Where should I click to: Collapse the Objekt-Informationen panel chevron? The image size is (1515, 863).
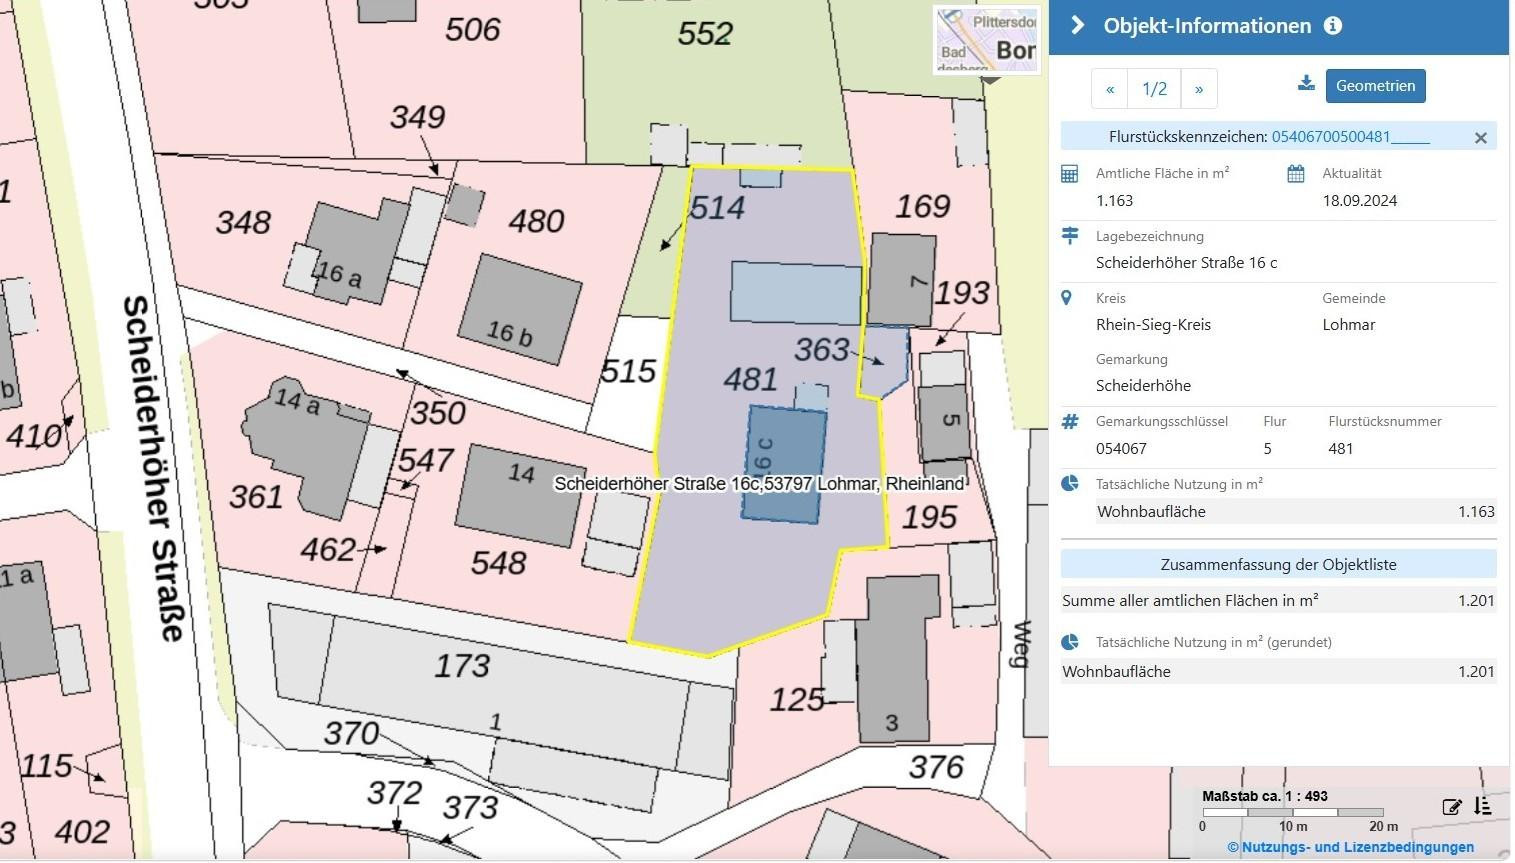pos(1077,26)
